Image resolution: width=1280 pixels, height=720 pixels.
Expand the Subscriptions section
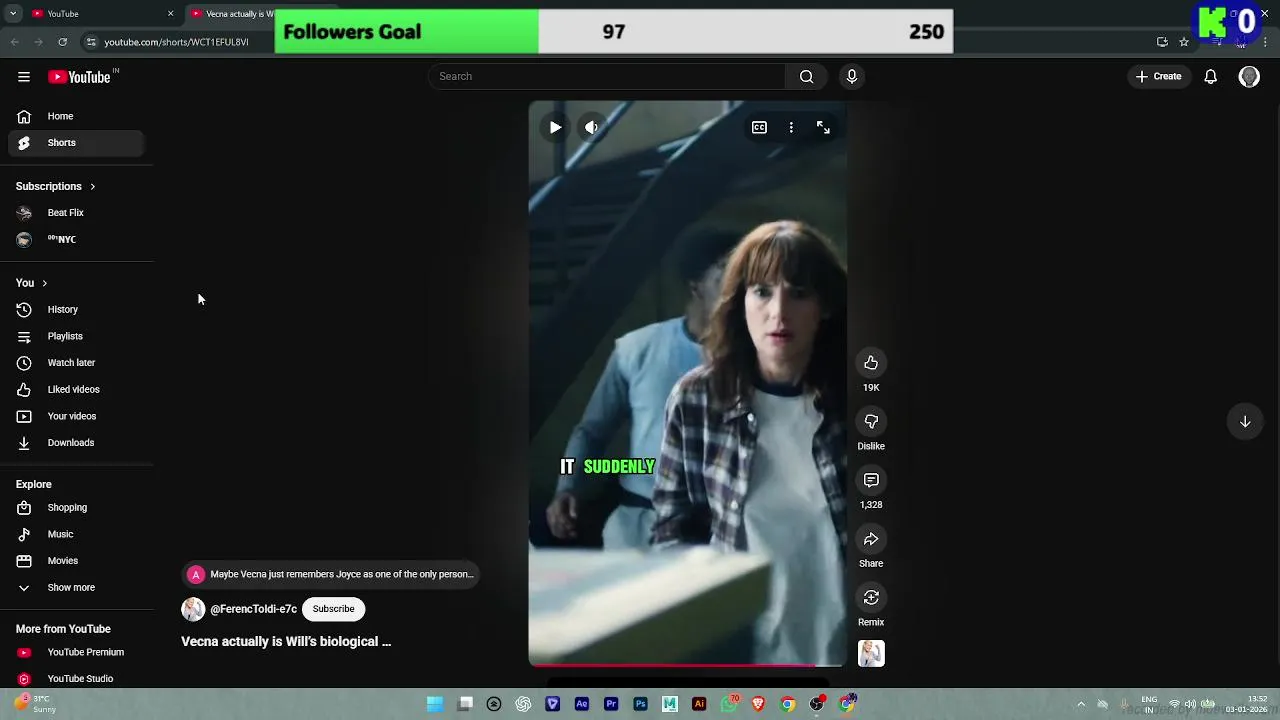56,186
